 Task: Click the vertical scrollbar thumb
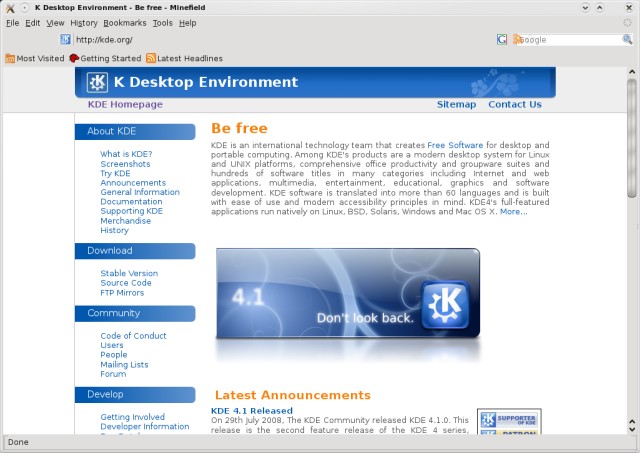(632, 139)
